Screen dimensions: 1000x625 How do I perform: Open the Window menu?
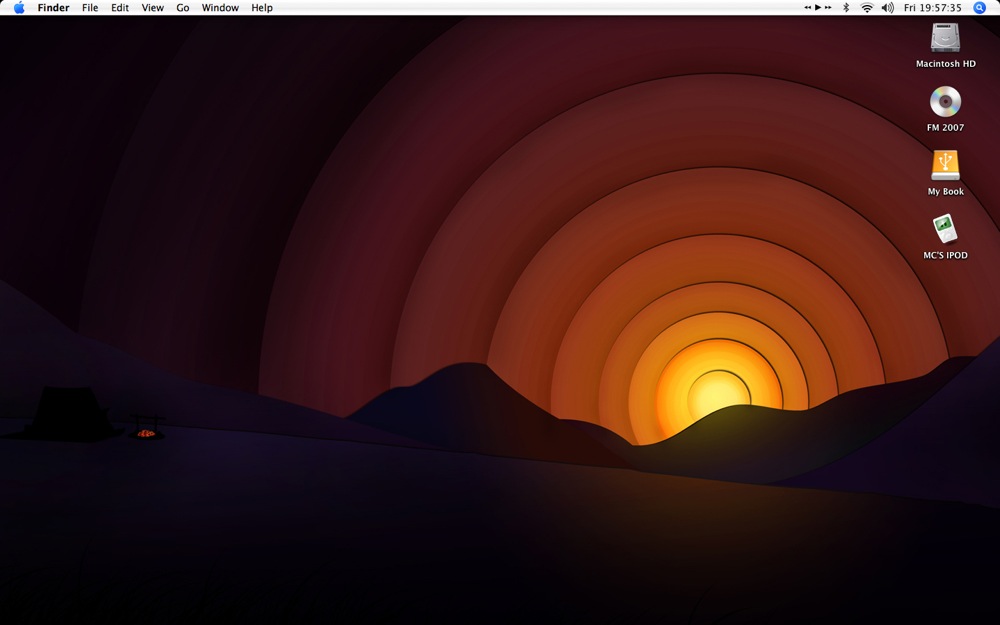(x=220, y=8)
